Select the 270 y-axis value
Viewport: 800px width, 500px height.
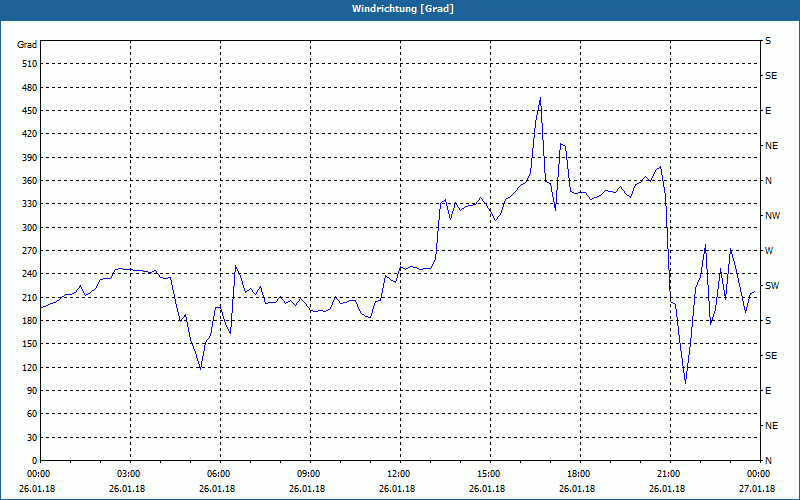click(x=30, y=251)
